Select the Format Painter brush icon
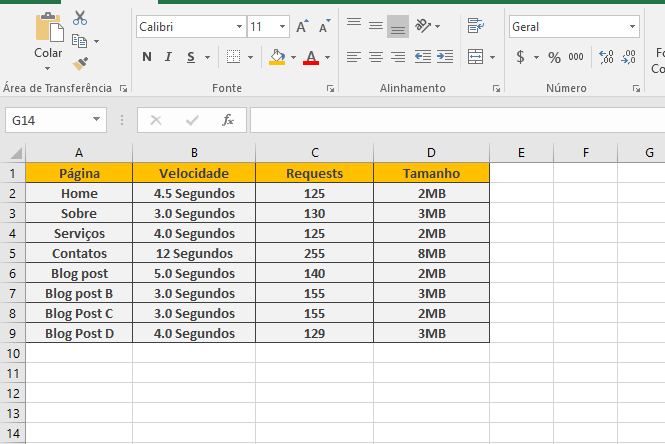This screenshot has width=665, height=444. (x=80, y=64)
